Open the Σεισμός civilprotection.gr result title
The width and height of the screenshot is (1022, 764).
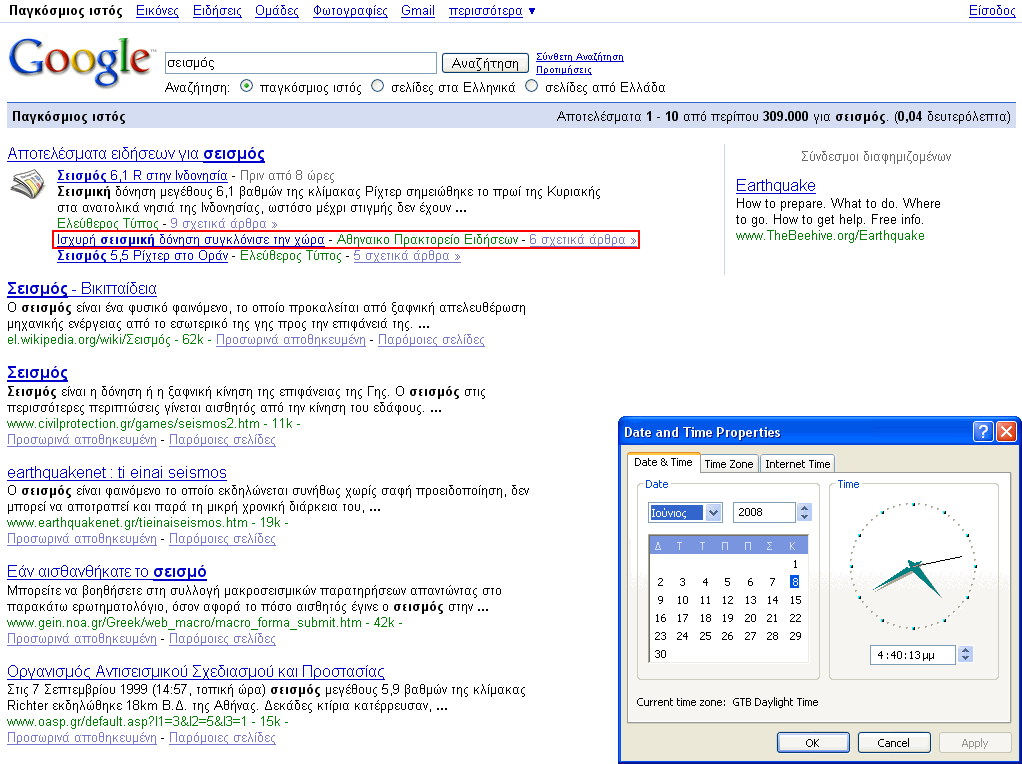[37, 373]
